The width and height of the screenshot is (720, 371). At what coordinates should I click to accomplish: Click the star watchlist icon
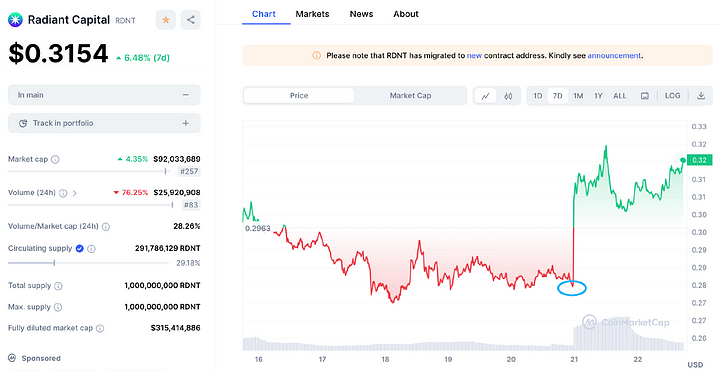(166, 20)
